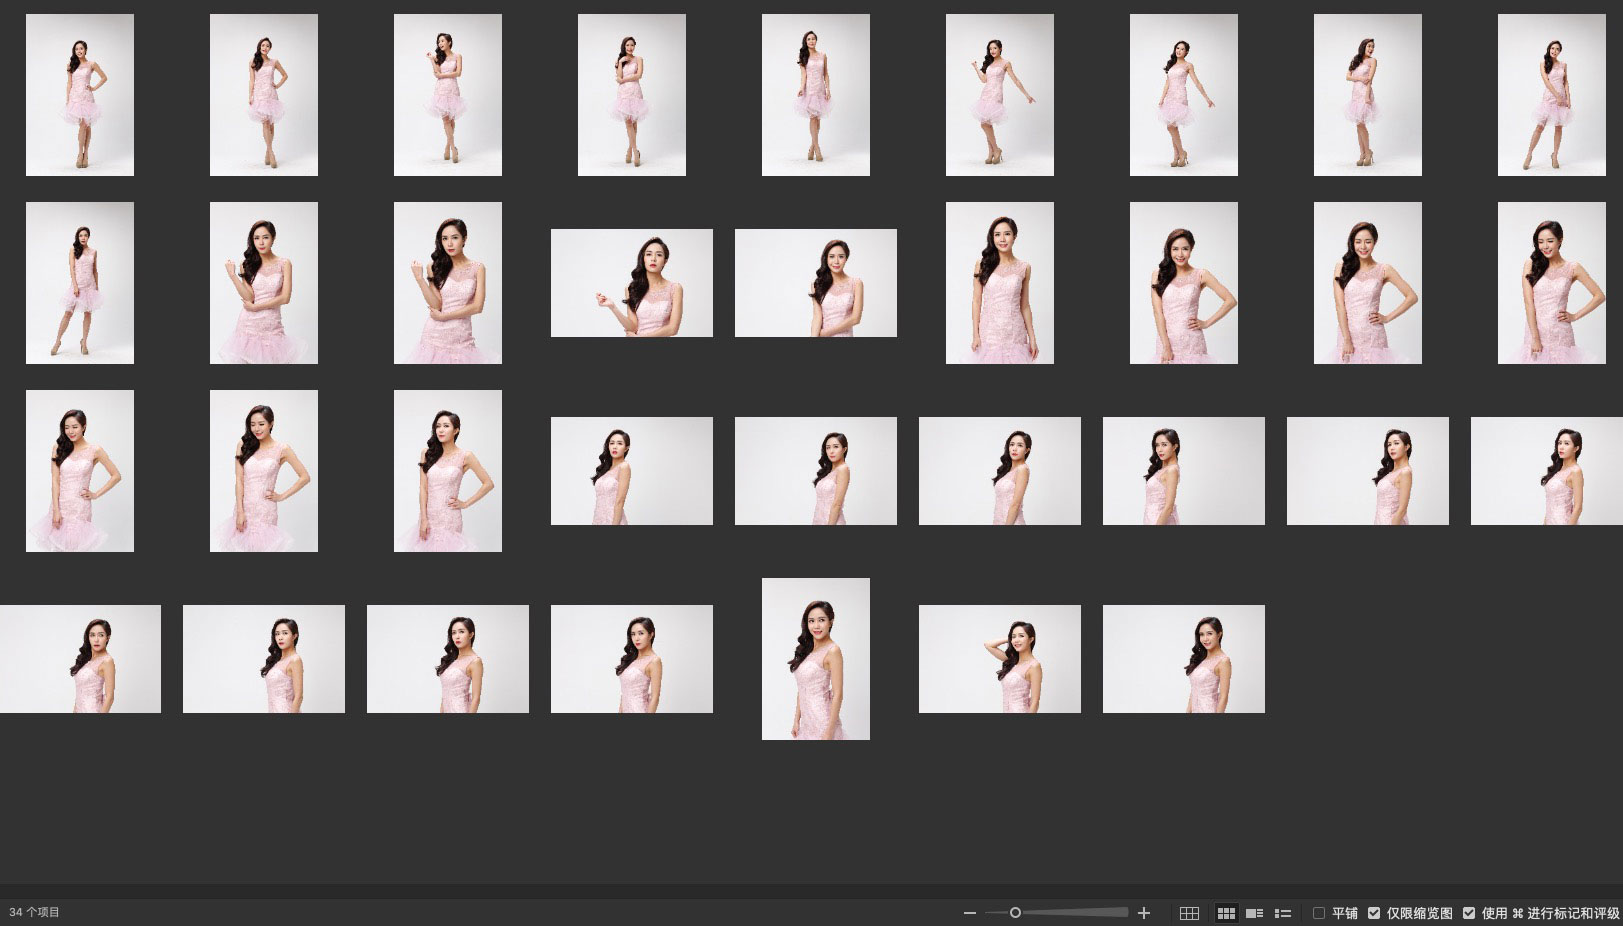
Task: Switch to the details view icon
Action: tap(1254, 913)
